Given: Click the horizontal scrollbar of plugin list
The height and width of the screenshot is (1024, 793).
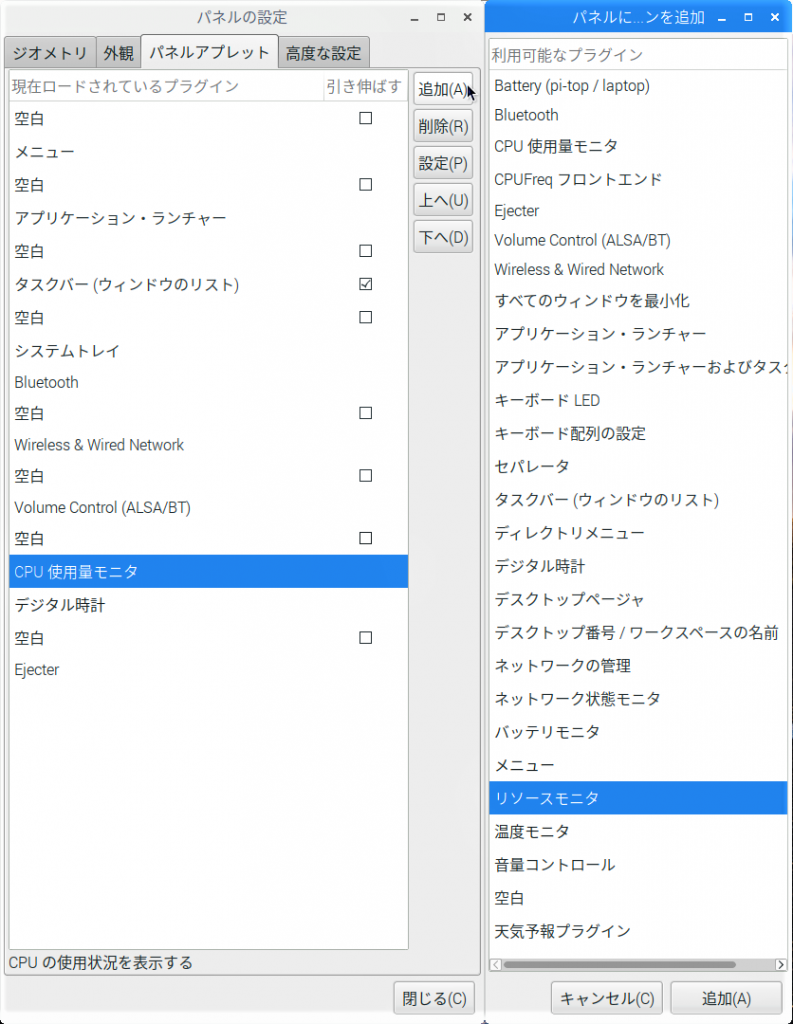Looking at the screenshot, I should coord(620,965).
